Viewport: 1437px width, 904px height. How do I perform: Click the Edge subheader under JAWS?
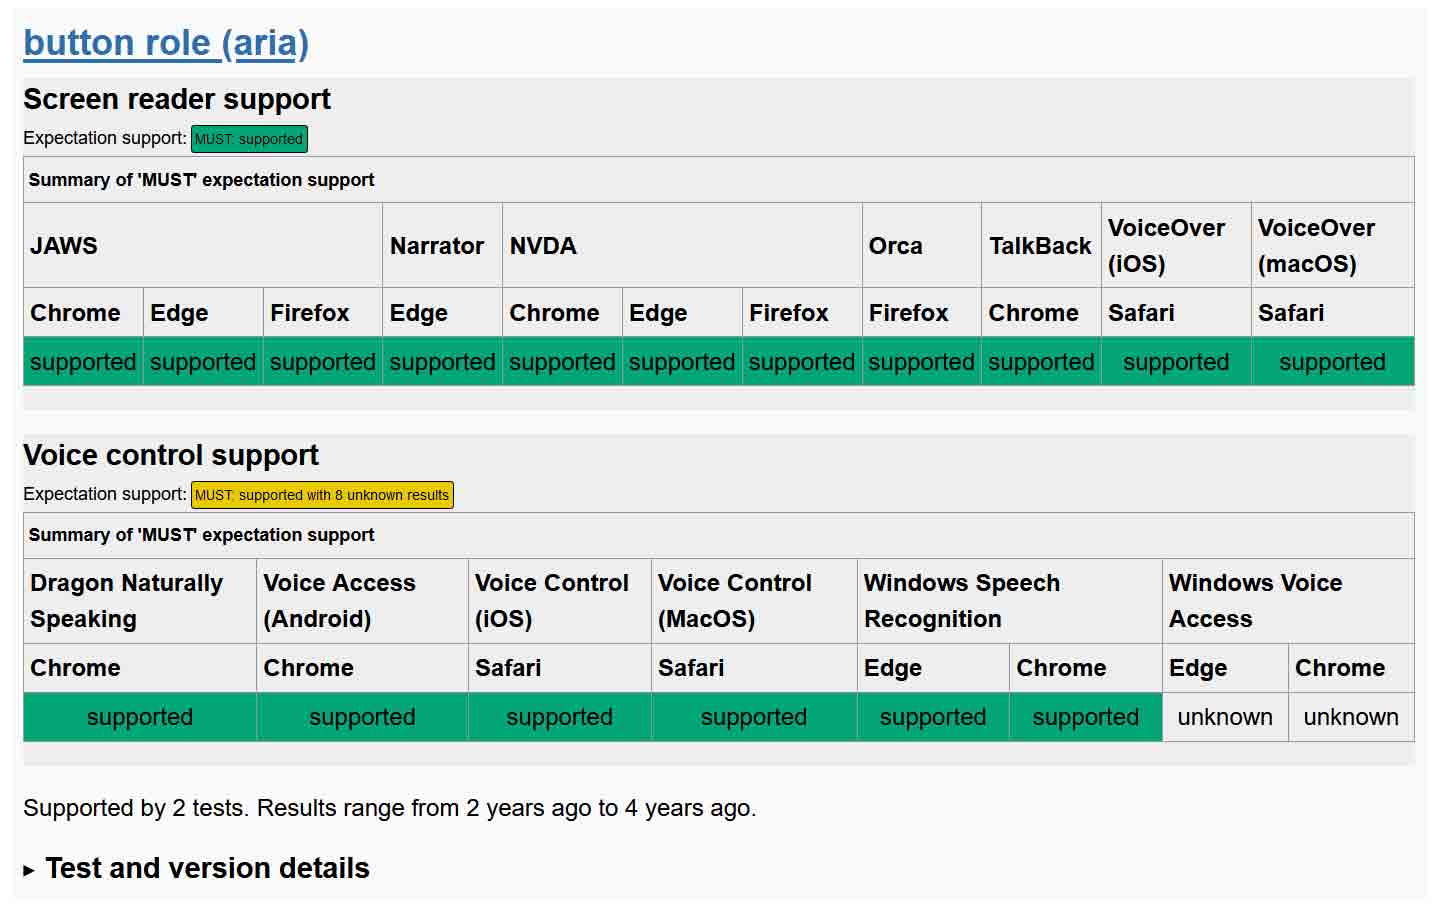click(203, 313)
